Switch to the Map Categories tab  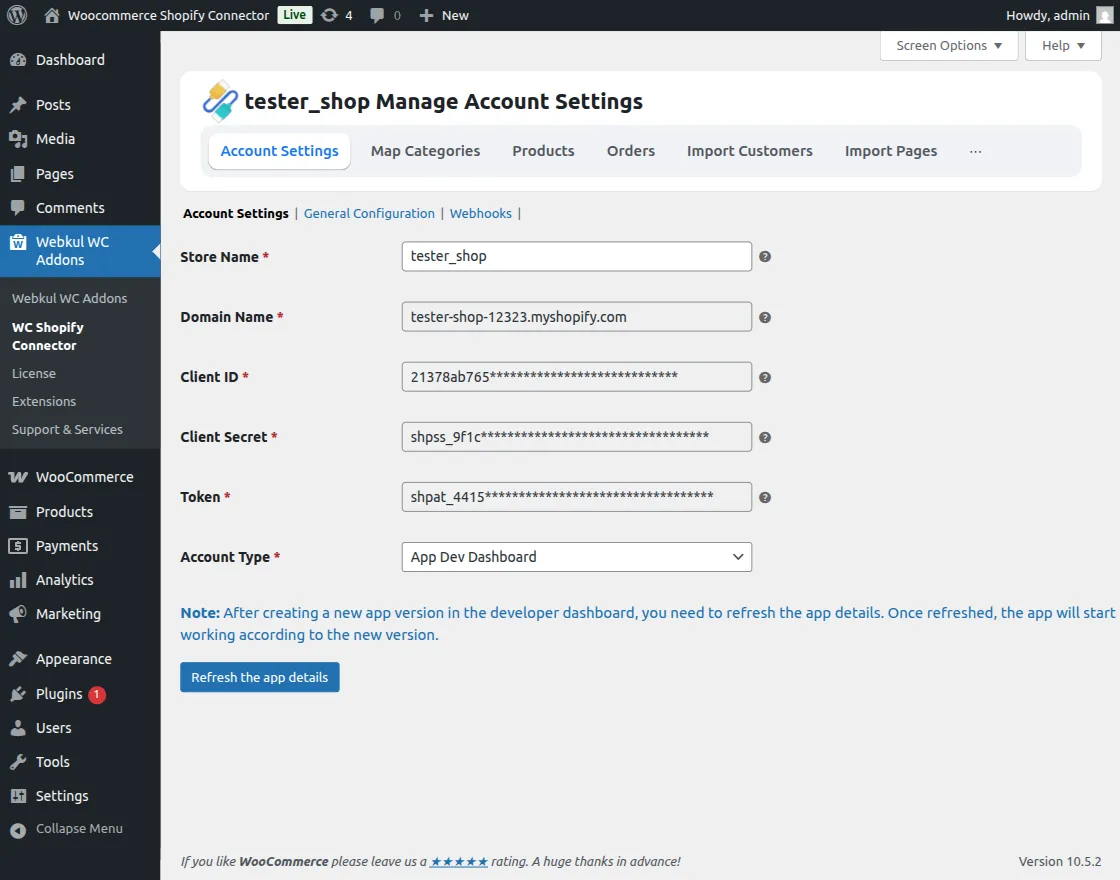coord(425,151)
